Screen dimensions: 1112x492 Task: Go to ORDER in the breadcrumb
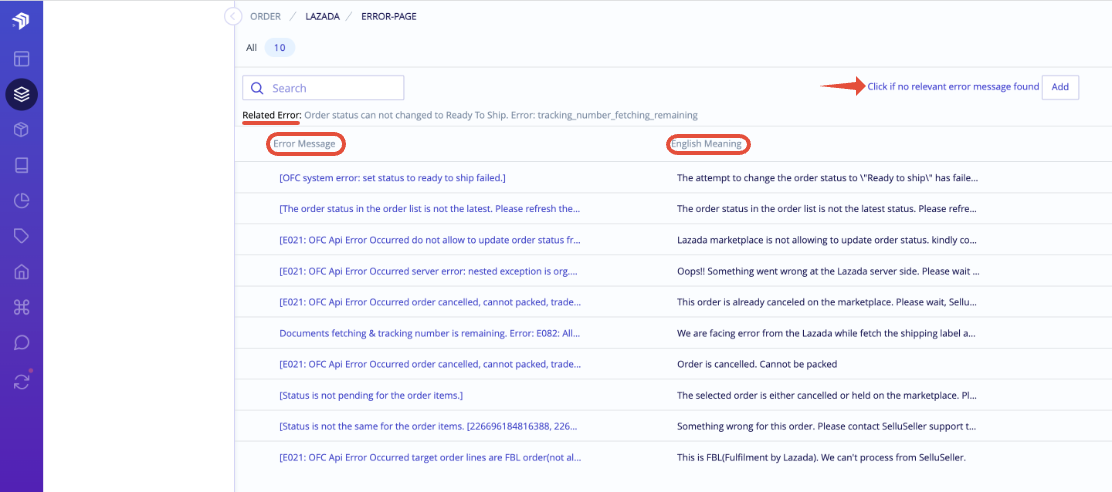click(x=266, y=16)
